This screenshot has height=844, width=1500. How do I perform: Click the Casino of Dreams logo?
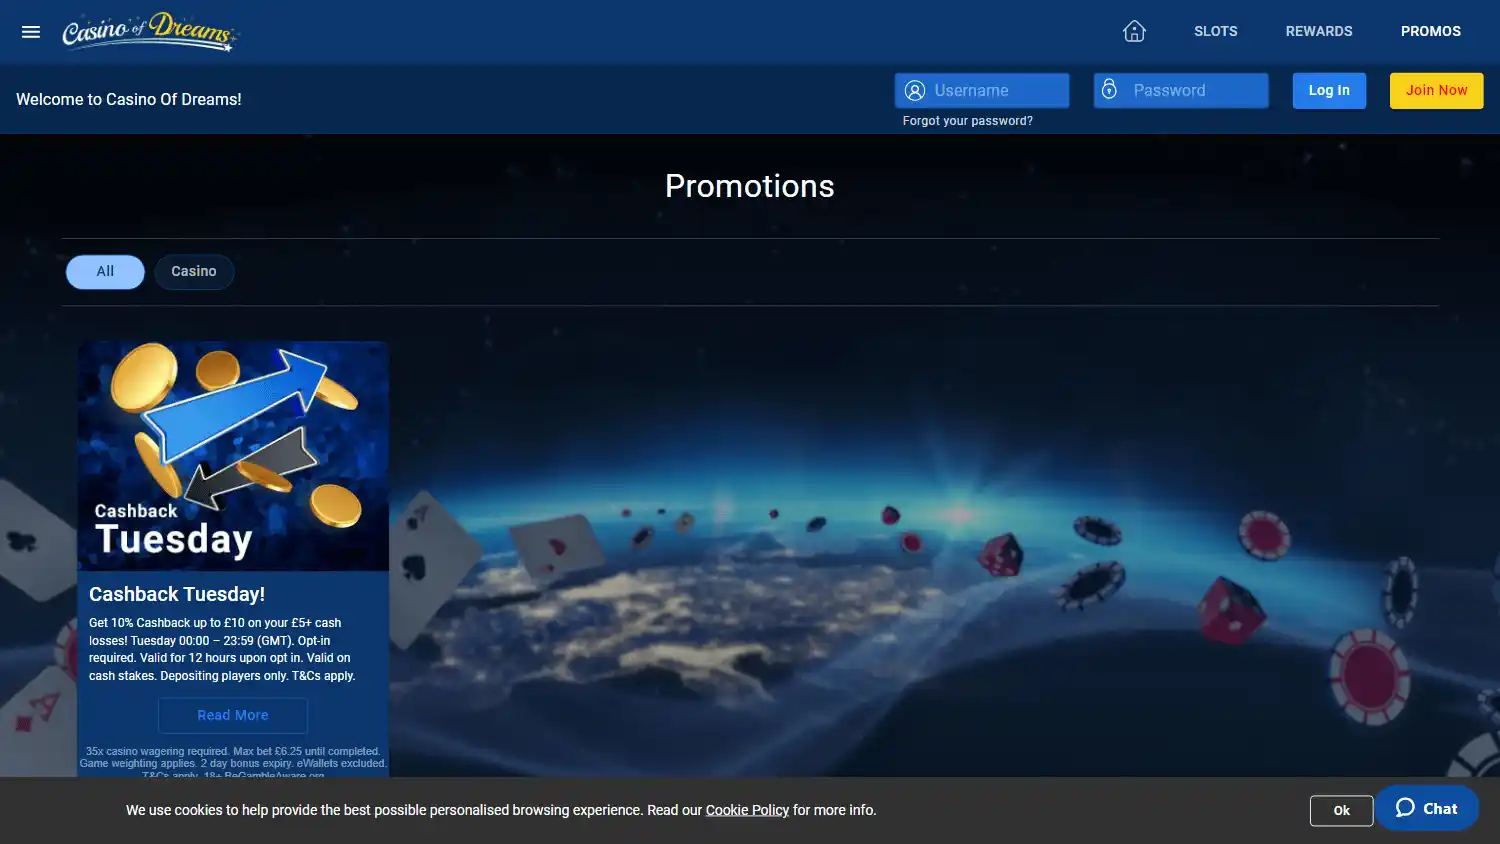pyautogui.click(x=150, y=31)
